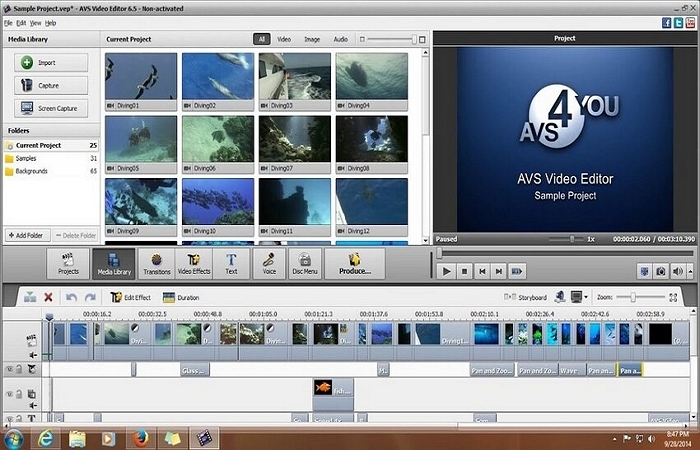Open the Voice recording section
This screenshot has height=450, width=700.
point(269,264)
